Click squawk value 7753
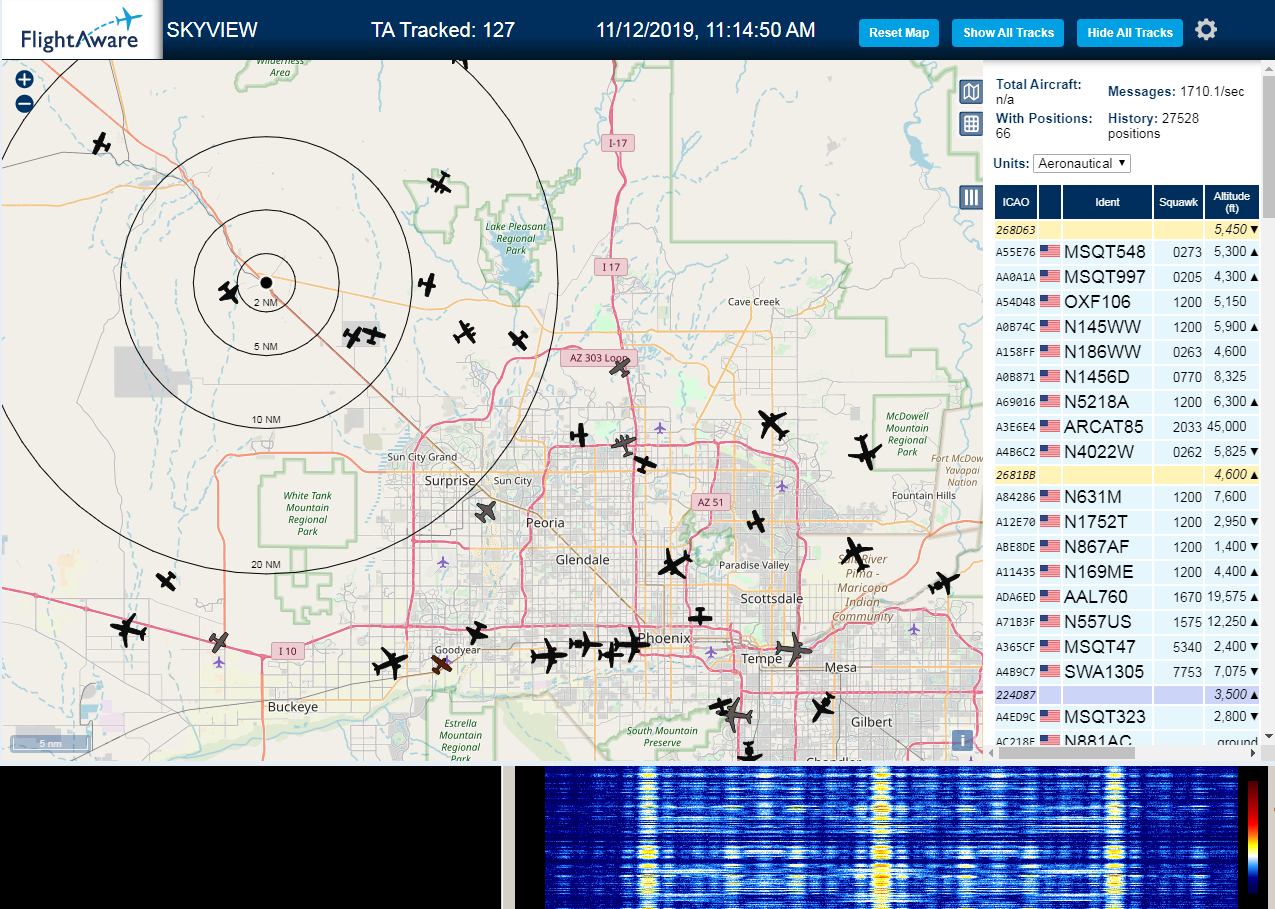 coord(1187,672)
